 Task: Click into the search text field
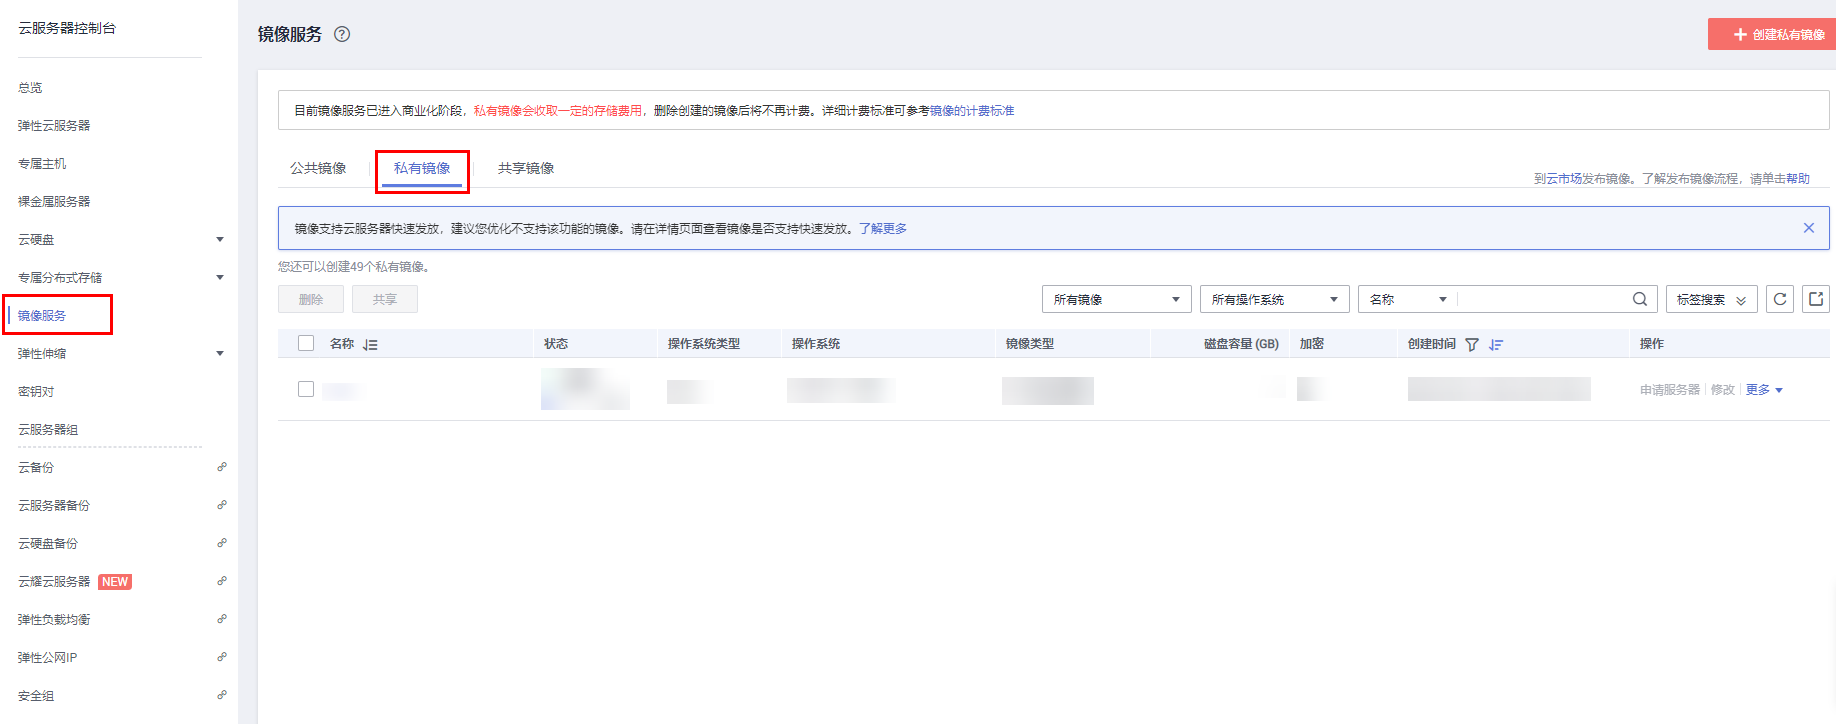point(1540,299)
